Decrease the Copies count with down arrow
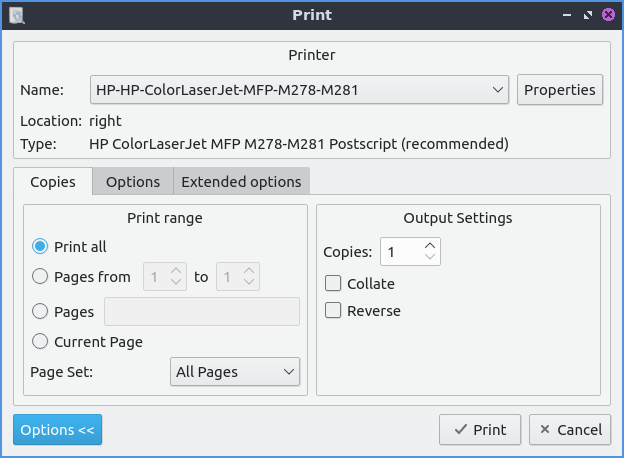This screenshot has height=458, width=624. coord(430,258)
